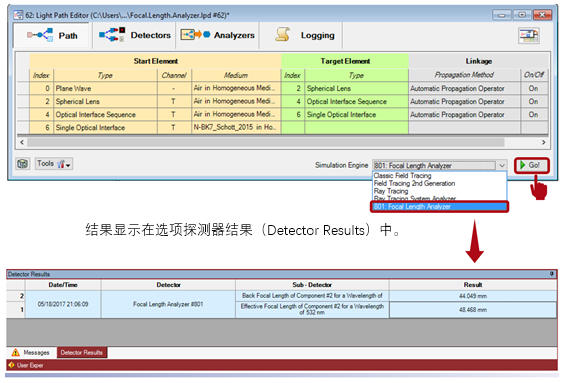Screen dimensions: 567x383
Task: Click the Path tab's node diagram icon
Action: click(40, 35)
